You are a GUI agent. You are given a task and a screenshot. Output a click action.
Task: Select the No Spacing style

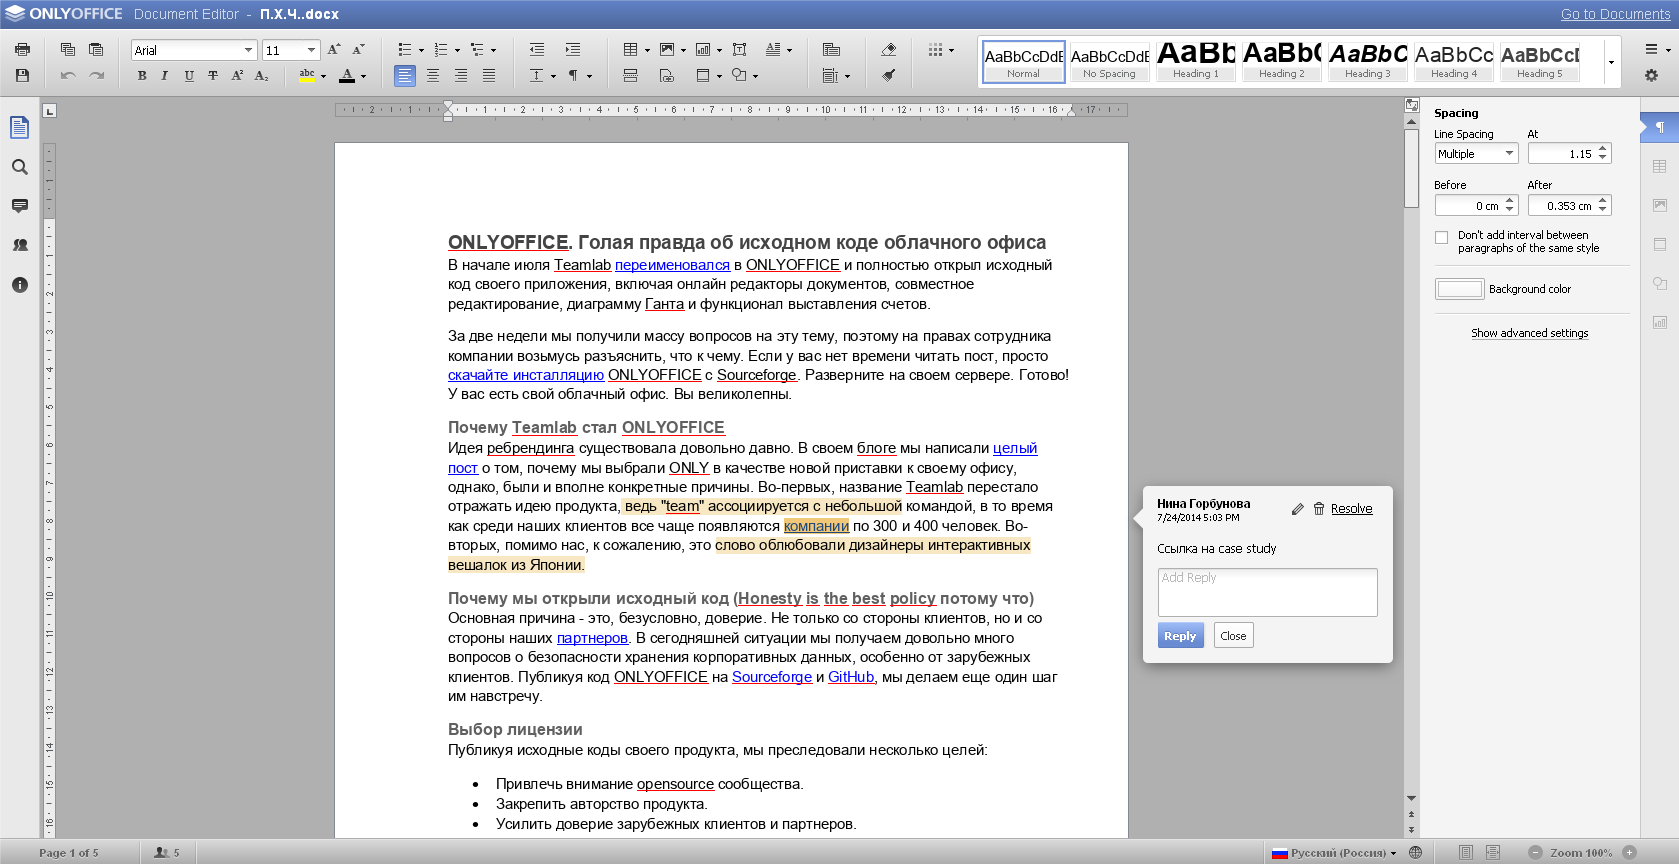click(x=1110, y=61)
